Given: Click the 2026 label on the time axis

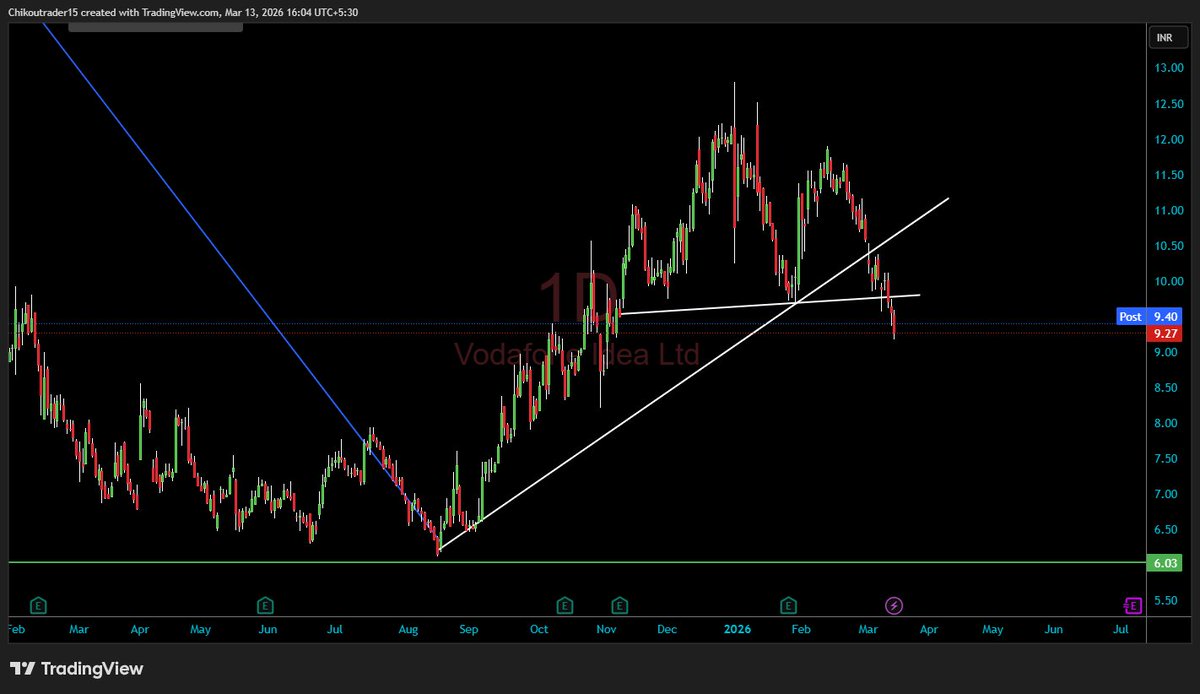Looking at the screenshot, I should pos(737,629).
